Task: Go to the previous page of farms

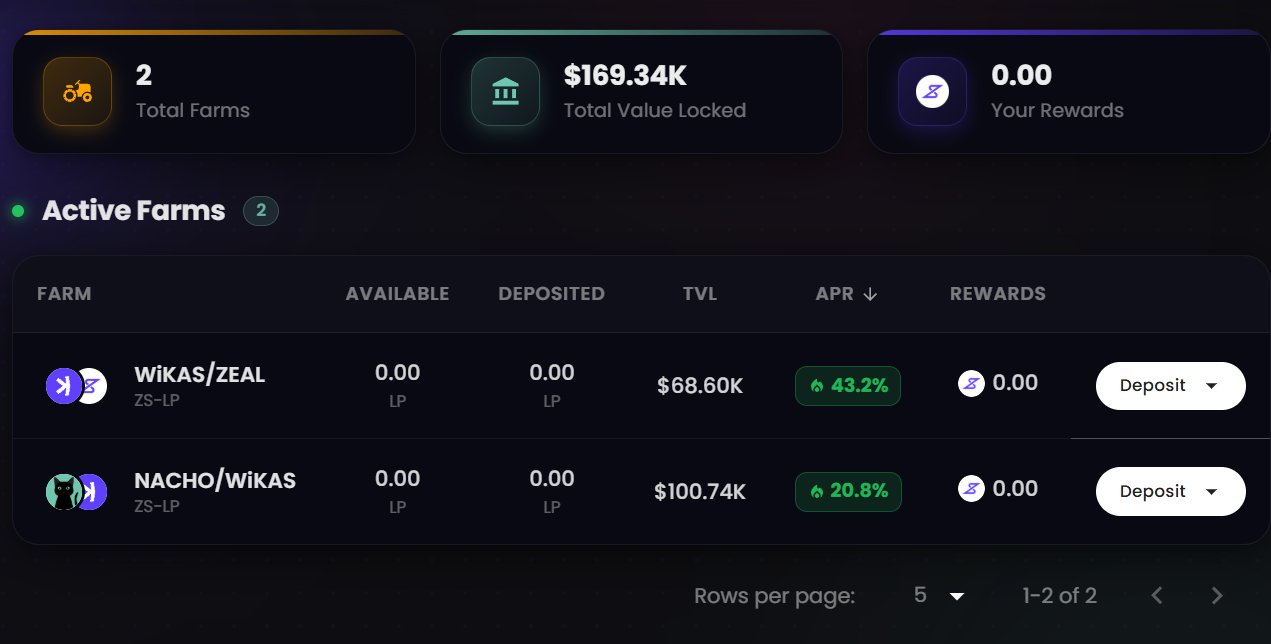Action: [x=1157, y=596]
